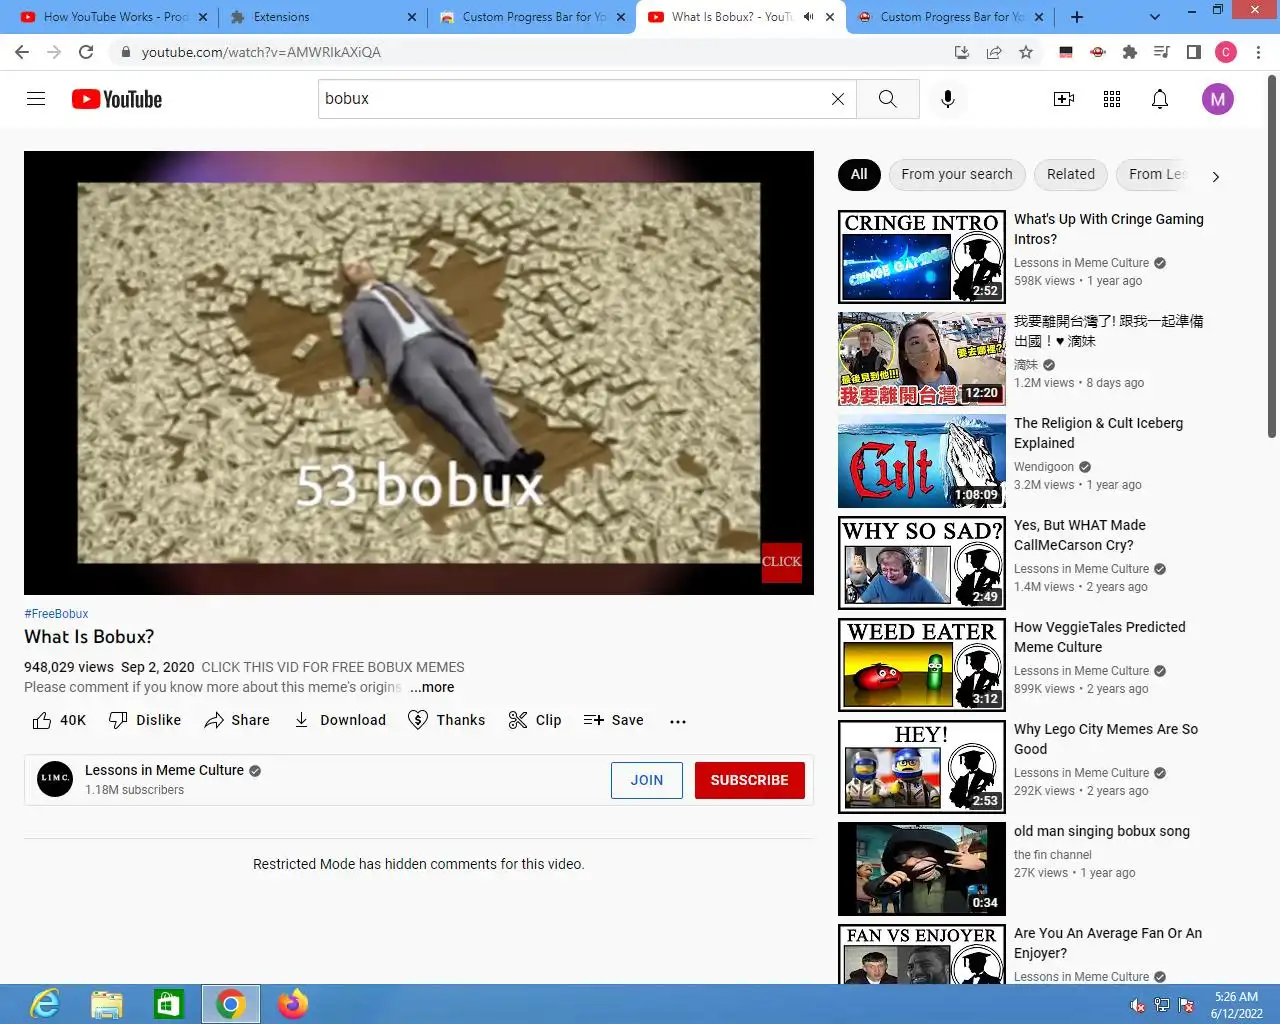Go back in browser history

coord(22,52)
